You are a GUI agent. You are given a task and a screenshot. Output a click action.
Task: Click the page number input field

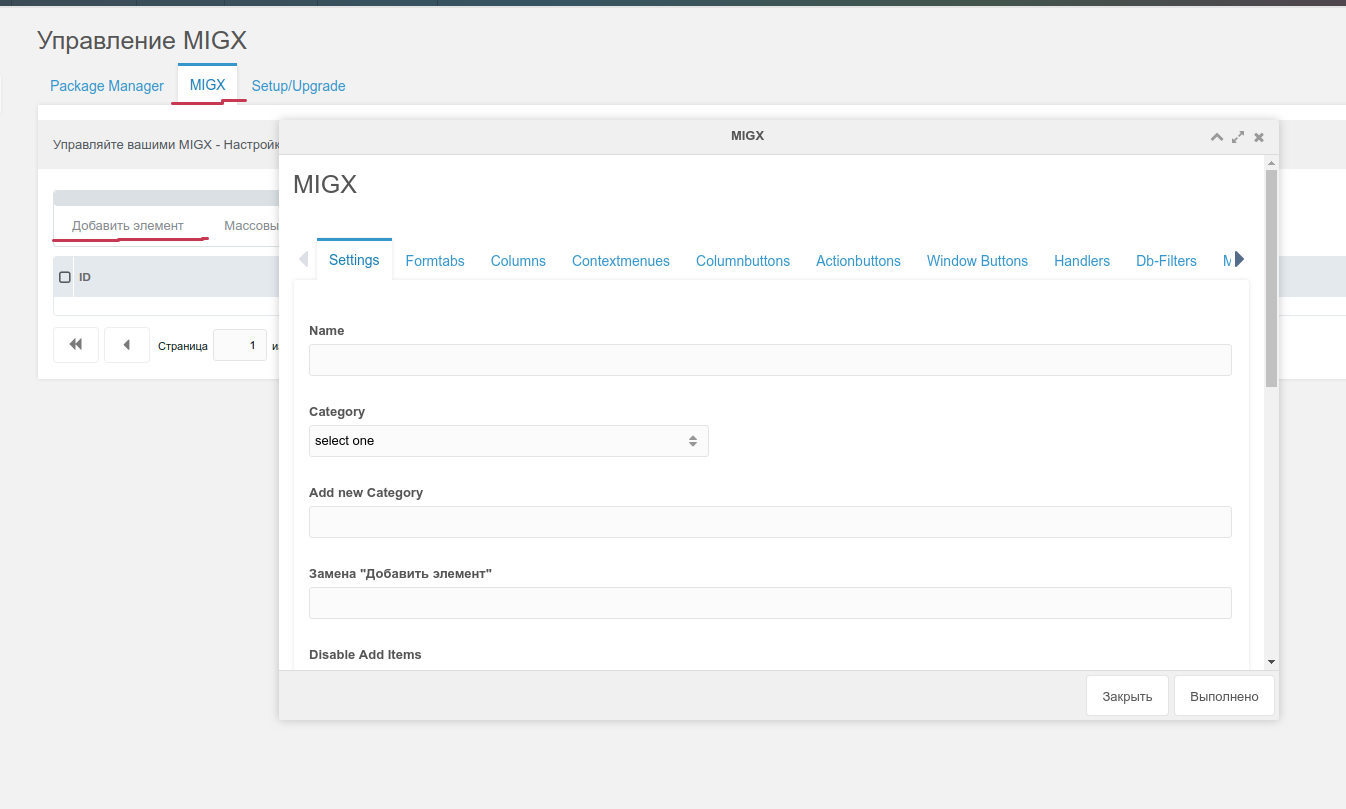(x=240, y=345)
